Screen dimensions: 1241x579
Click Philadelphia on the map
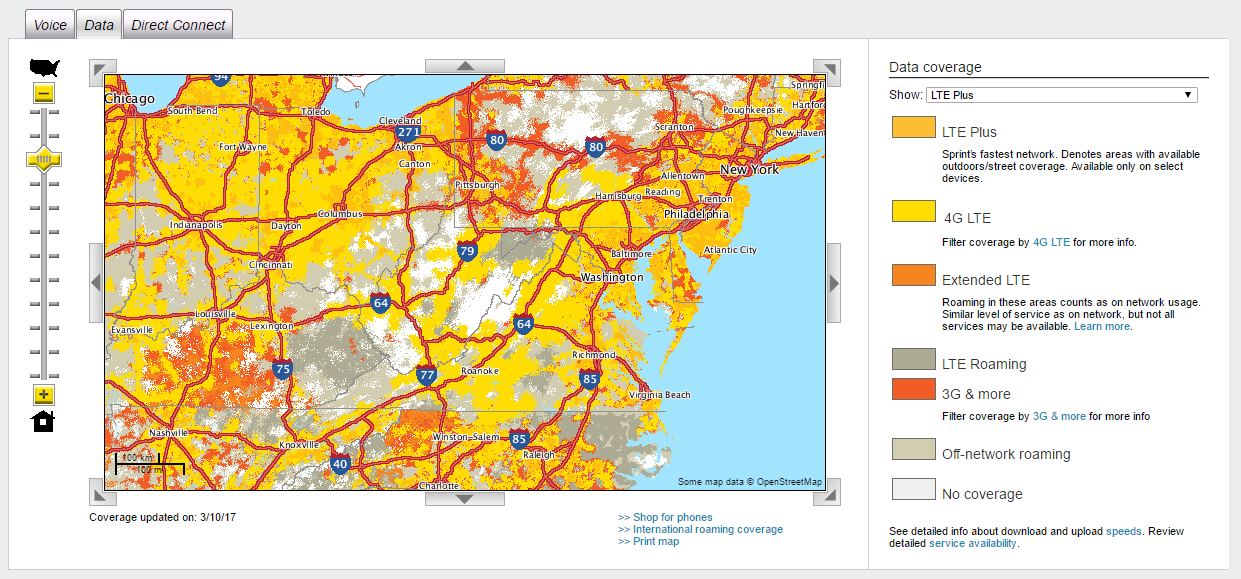click(x=697, y=214)
